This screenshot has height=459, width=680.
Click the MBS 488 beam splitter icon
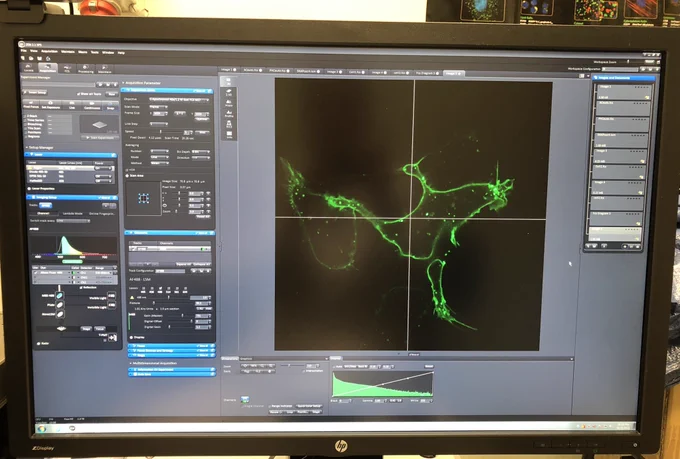[x=60, y=295]
